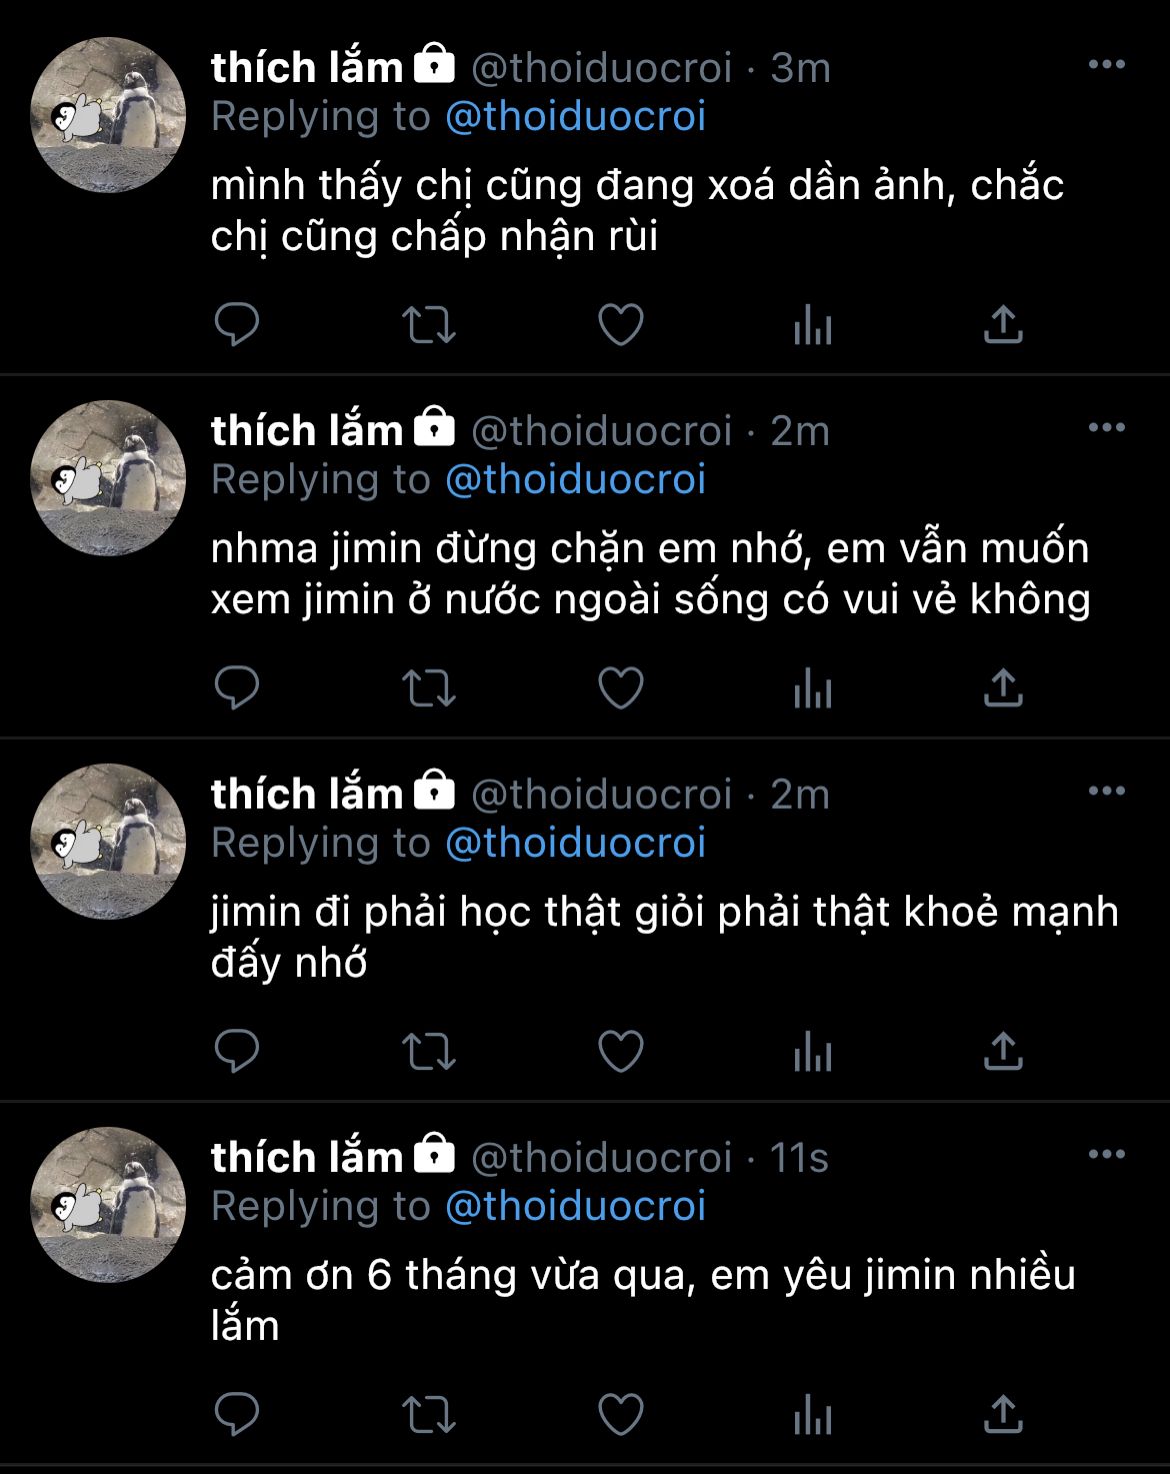The width and height of the screenshot is (1170, 1474).
Task: Open @thoiduocroi mention in the 3m tweet
Action: click(x=575, y=117)
